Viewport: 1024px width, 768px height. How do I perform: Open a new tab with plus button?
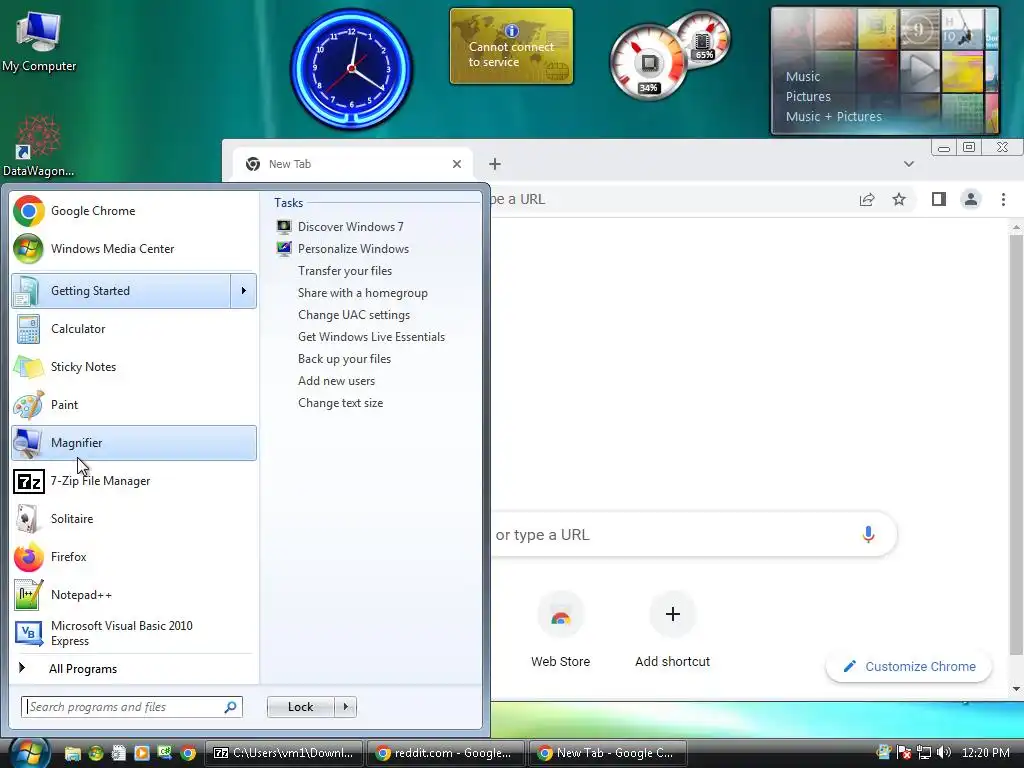tap(495, 164)
